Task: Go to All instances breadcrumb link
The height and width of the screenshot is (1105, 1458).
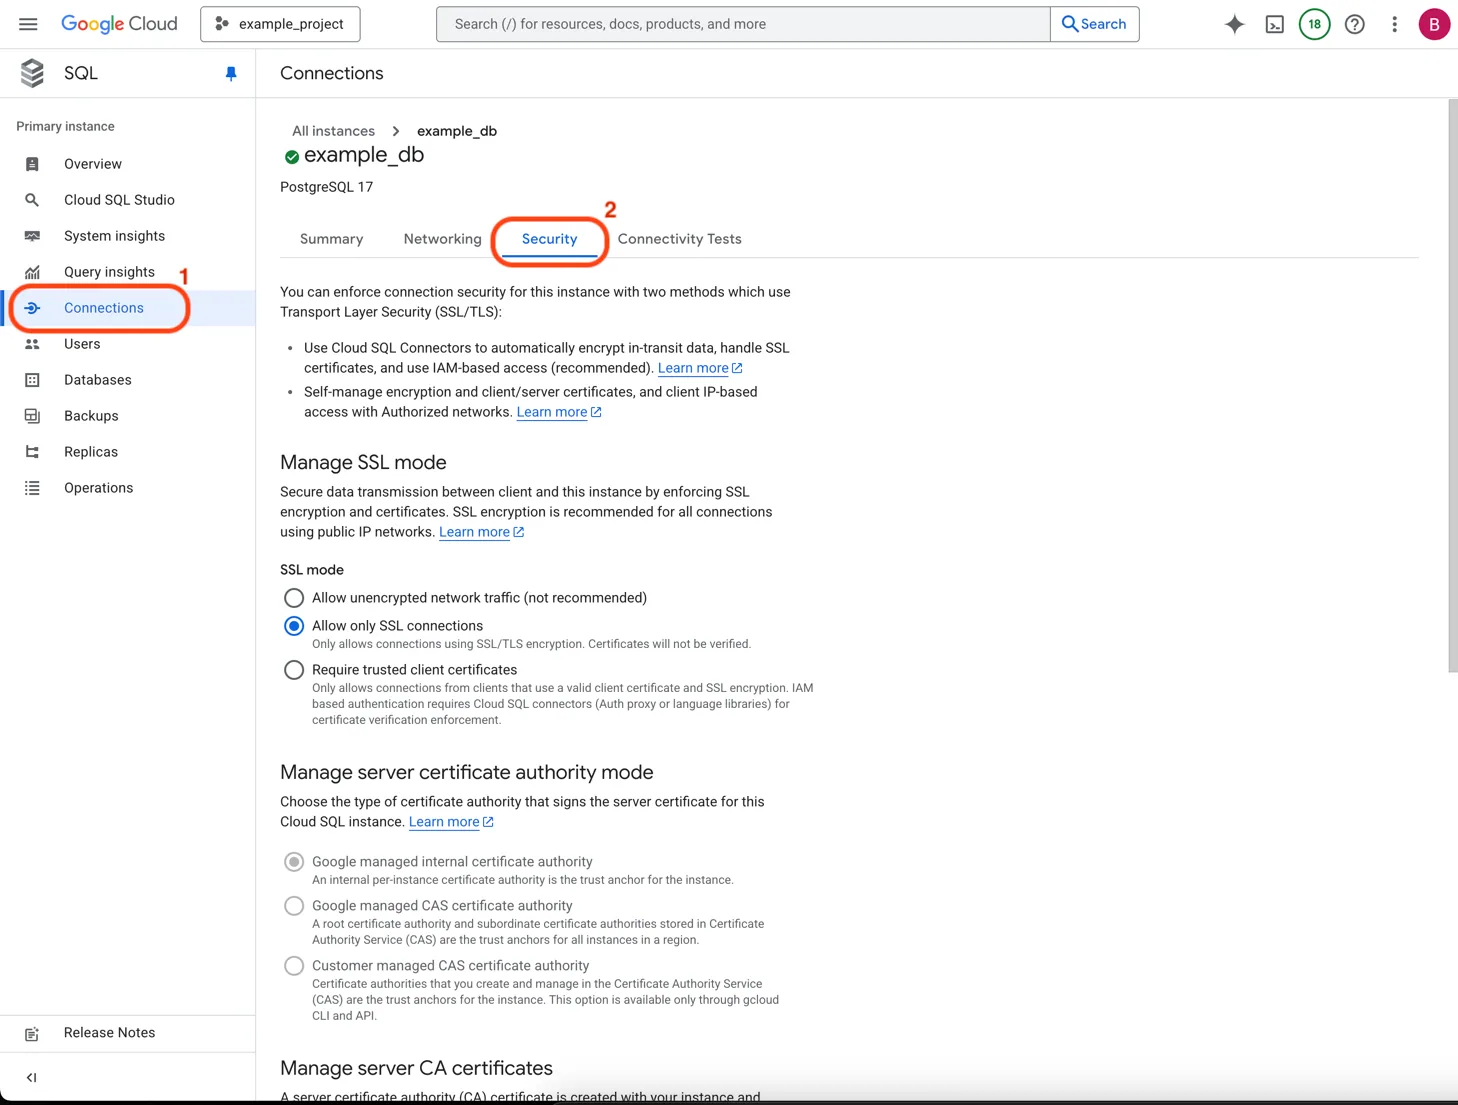Action: pos(333,131)
